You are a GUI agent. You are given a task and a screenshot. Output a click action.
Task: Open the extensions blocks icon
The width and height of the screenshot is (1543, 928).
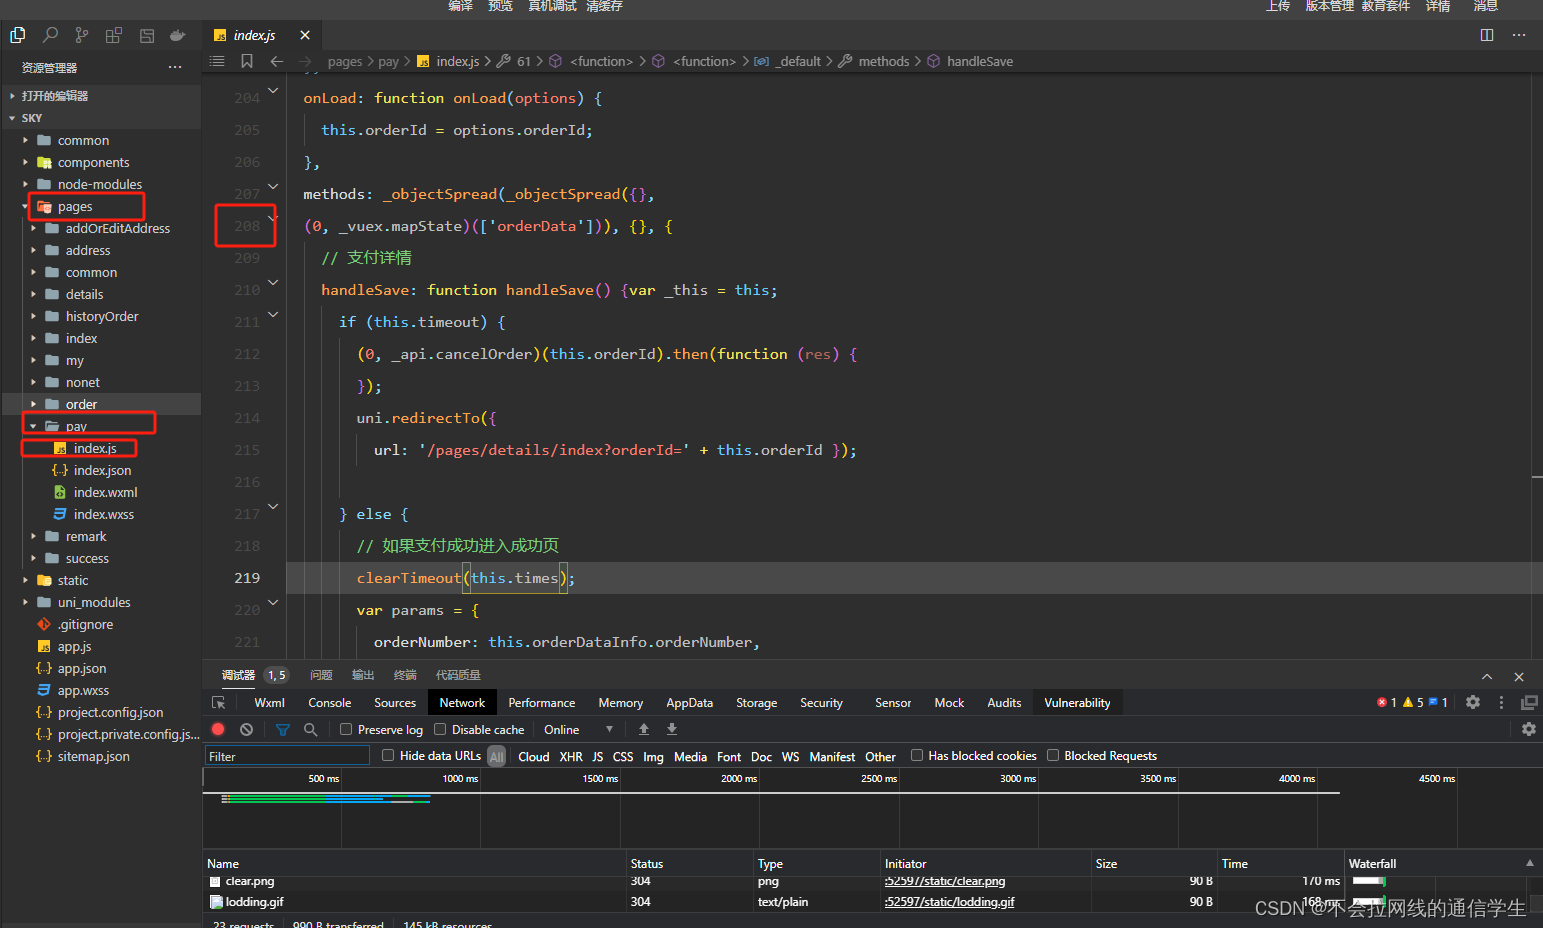pos(114,35)
